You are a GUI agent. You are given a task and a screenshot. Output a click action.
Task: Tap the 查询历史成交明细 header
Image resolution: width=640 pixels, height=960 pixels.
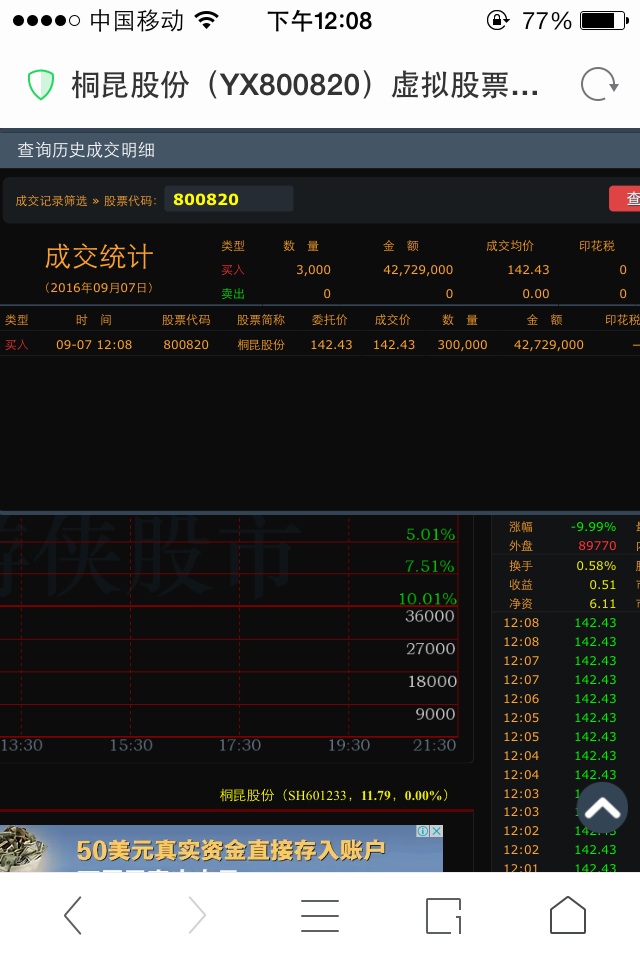(86, 150)
